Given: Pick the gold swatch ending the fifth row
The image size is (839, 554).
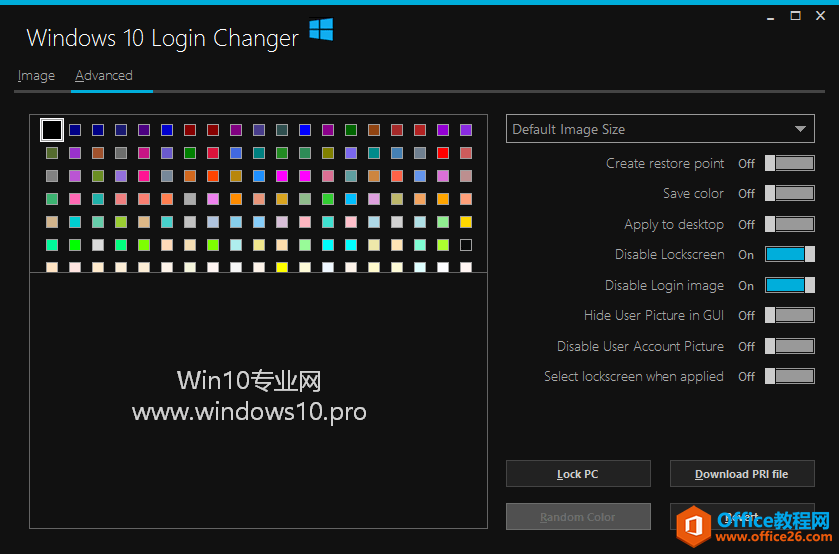Looking at the screenshot, I should coord(466,222).
